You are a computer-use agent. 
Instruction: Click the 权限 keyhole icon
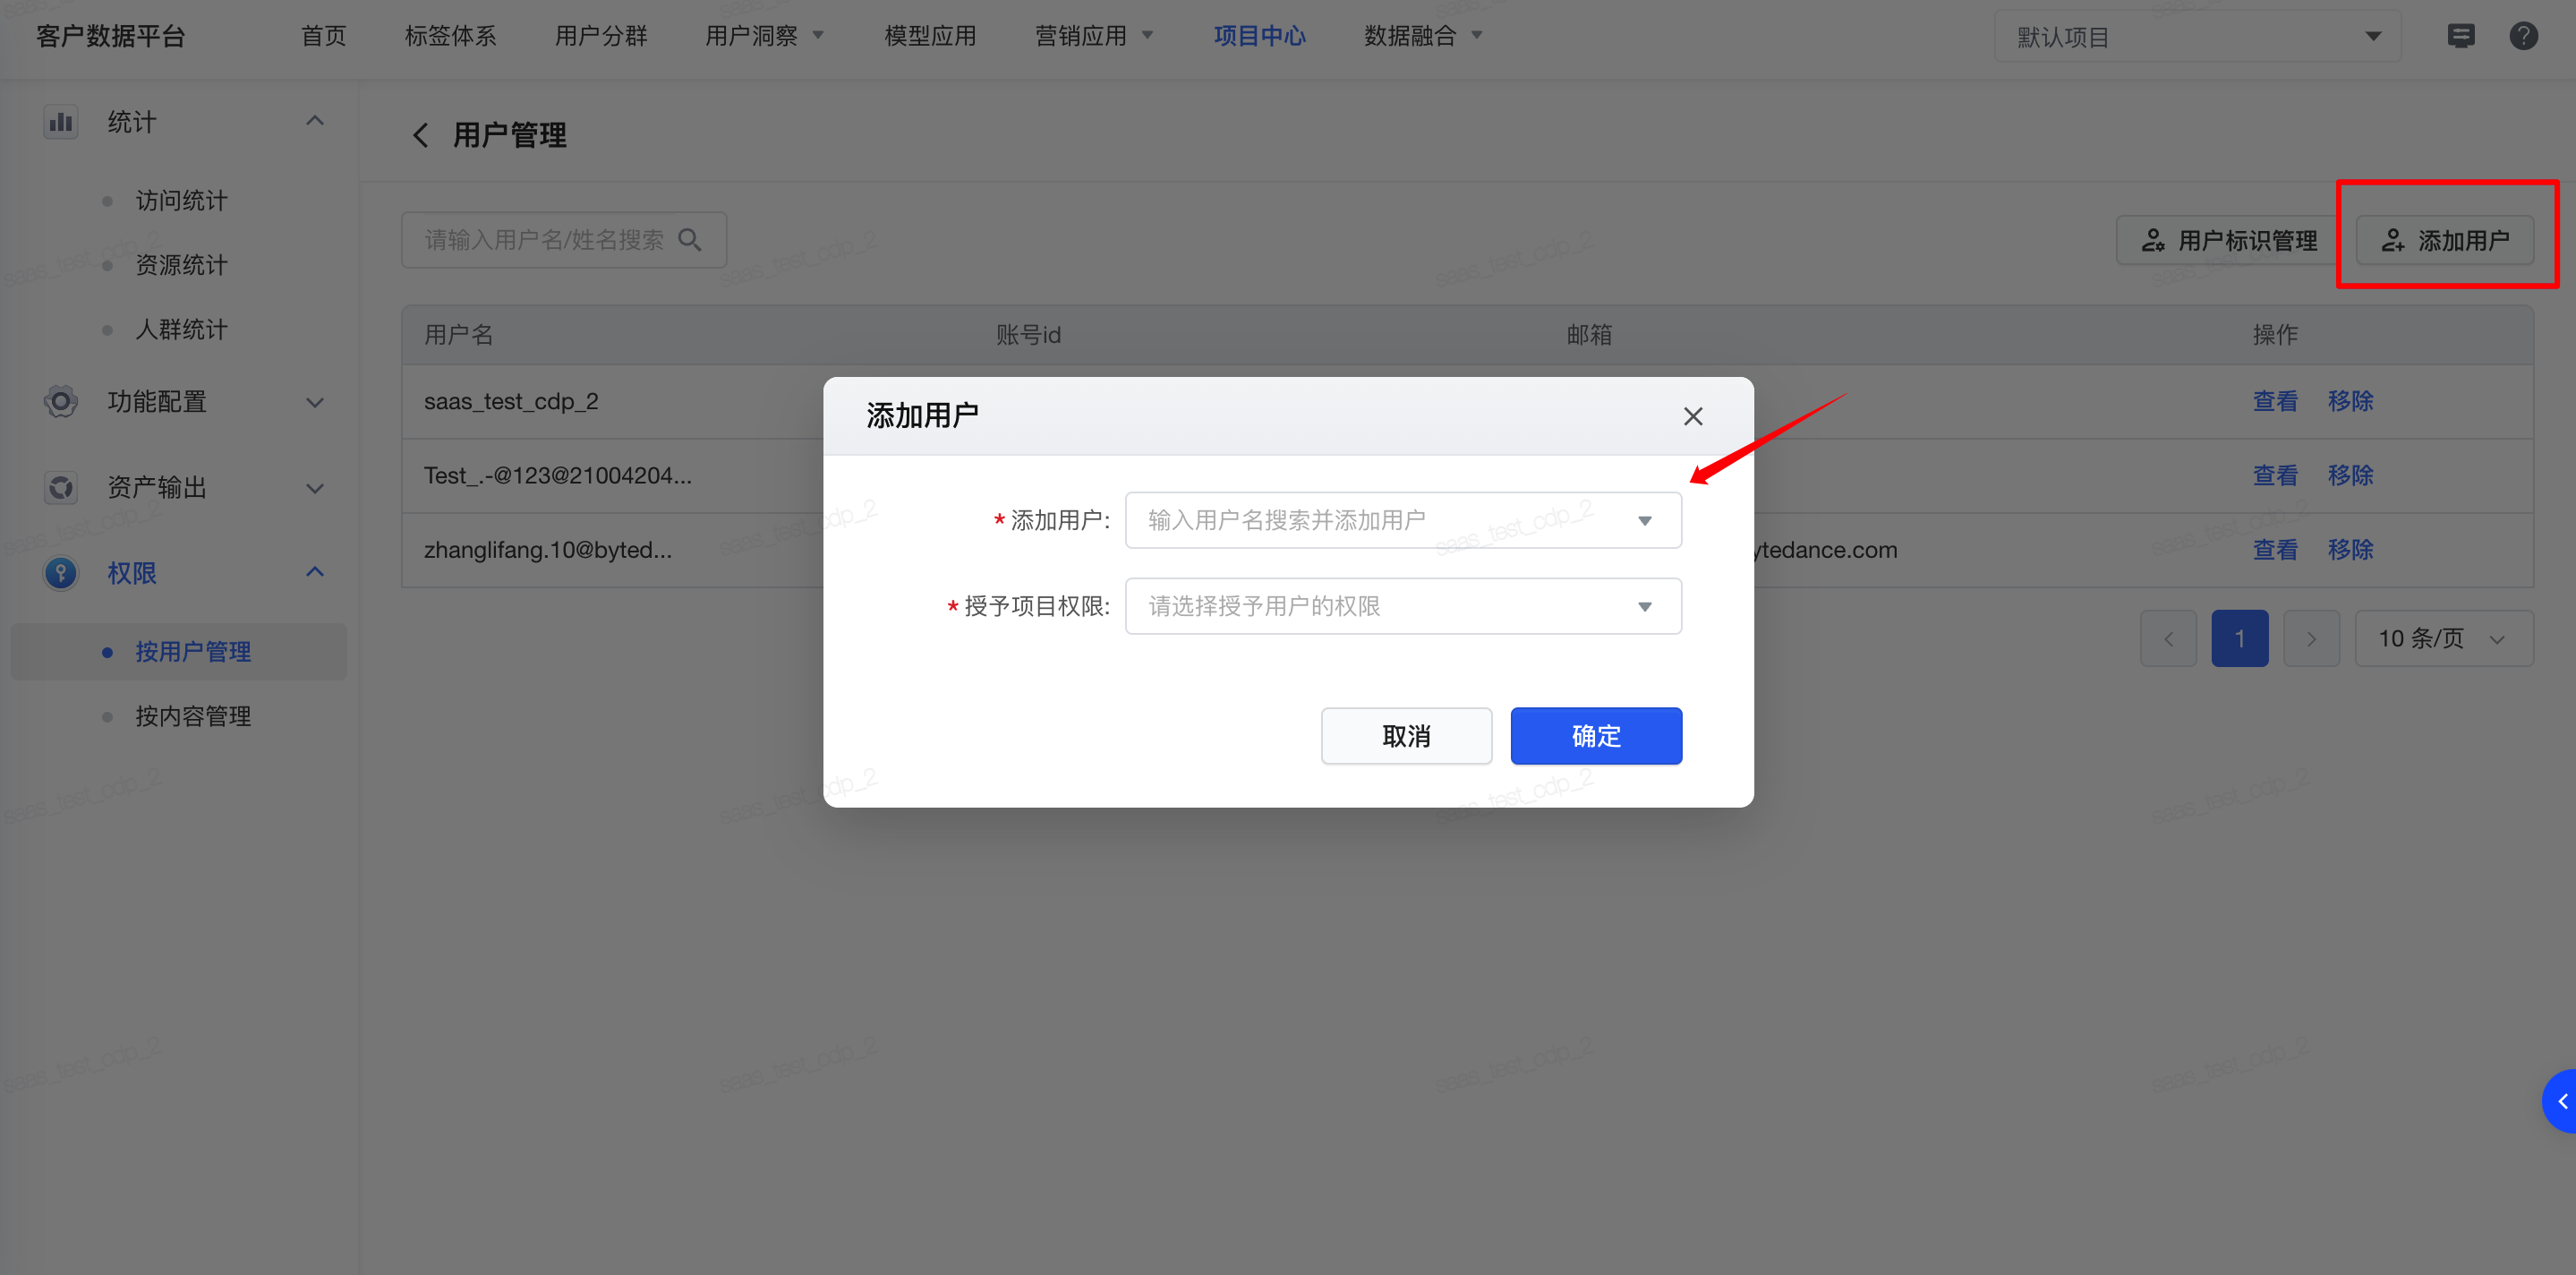(61, 573)
